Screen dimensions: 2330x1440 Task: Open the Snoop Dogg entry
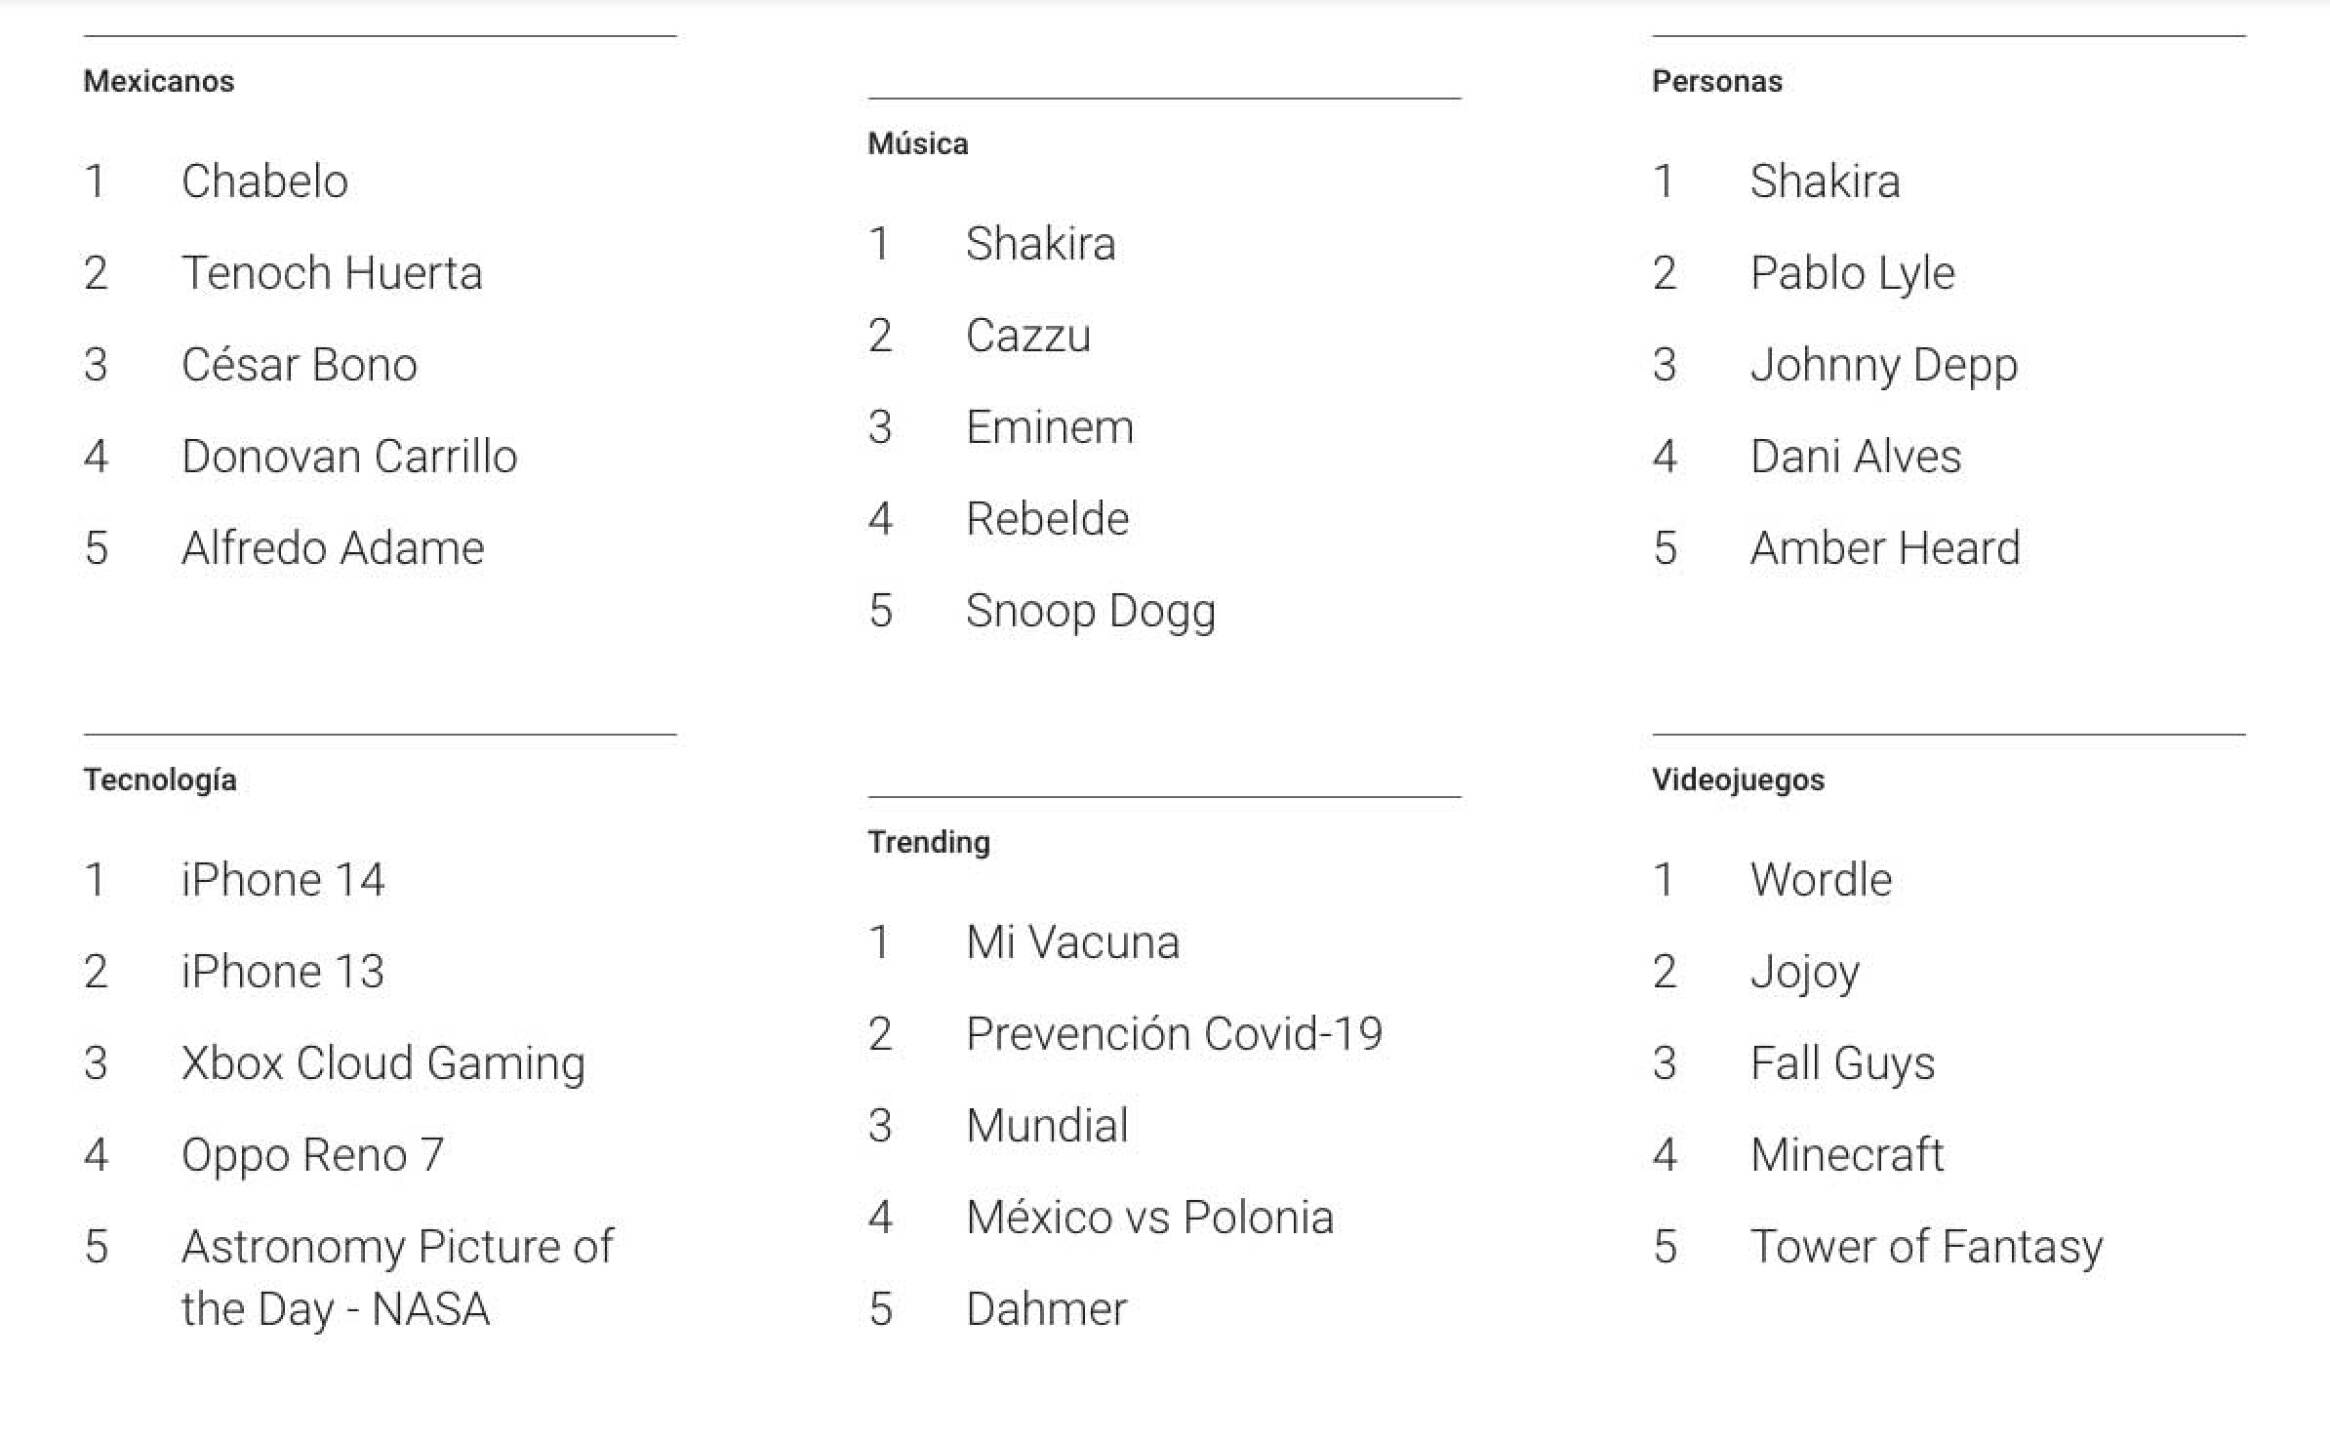1090,611
